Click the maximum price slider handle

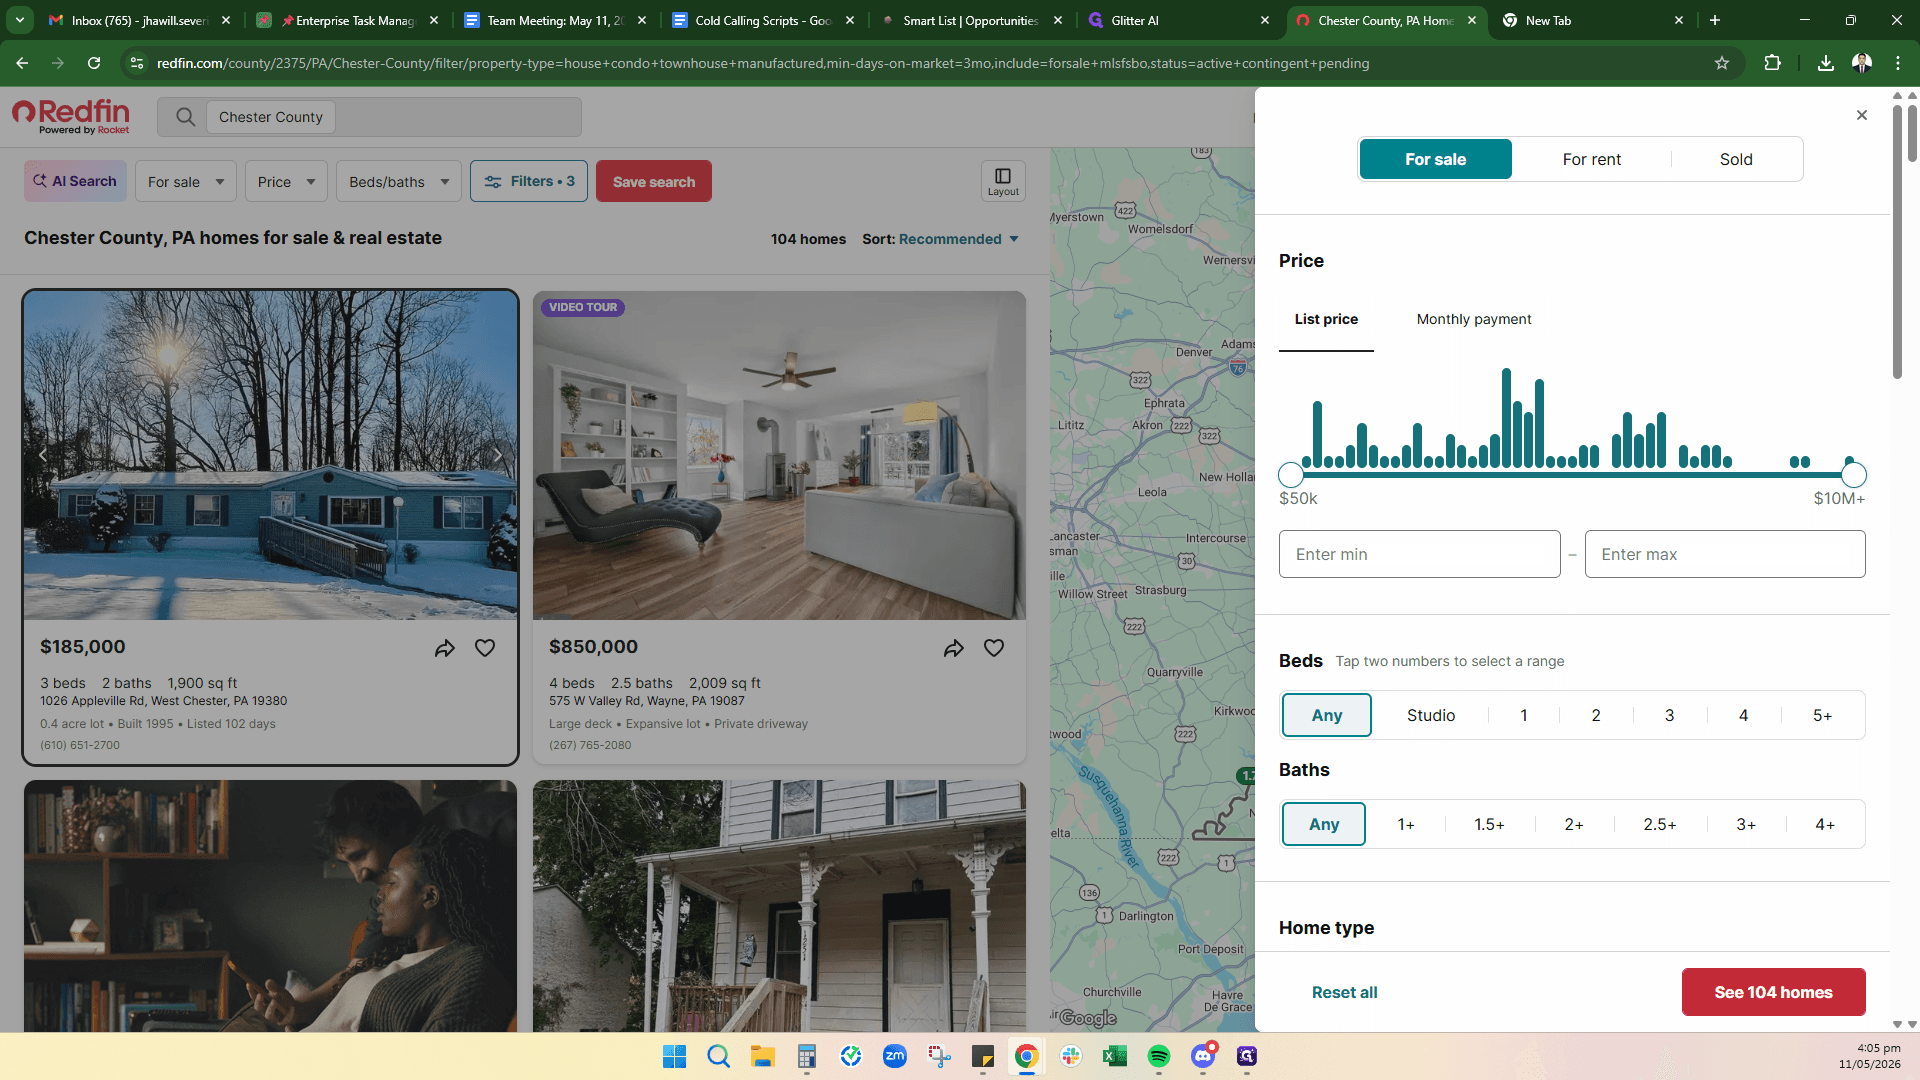pos(1853,475)
